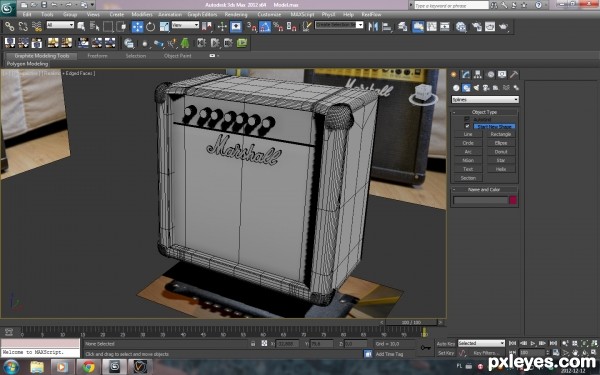The width and height of the screenshot is (600, 375).
Task: Toggle Auto Key animation mode
Action: tap(446, 344)
